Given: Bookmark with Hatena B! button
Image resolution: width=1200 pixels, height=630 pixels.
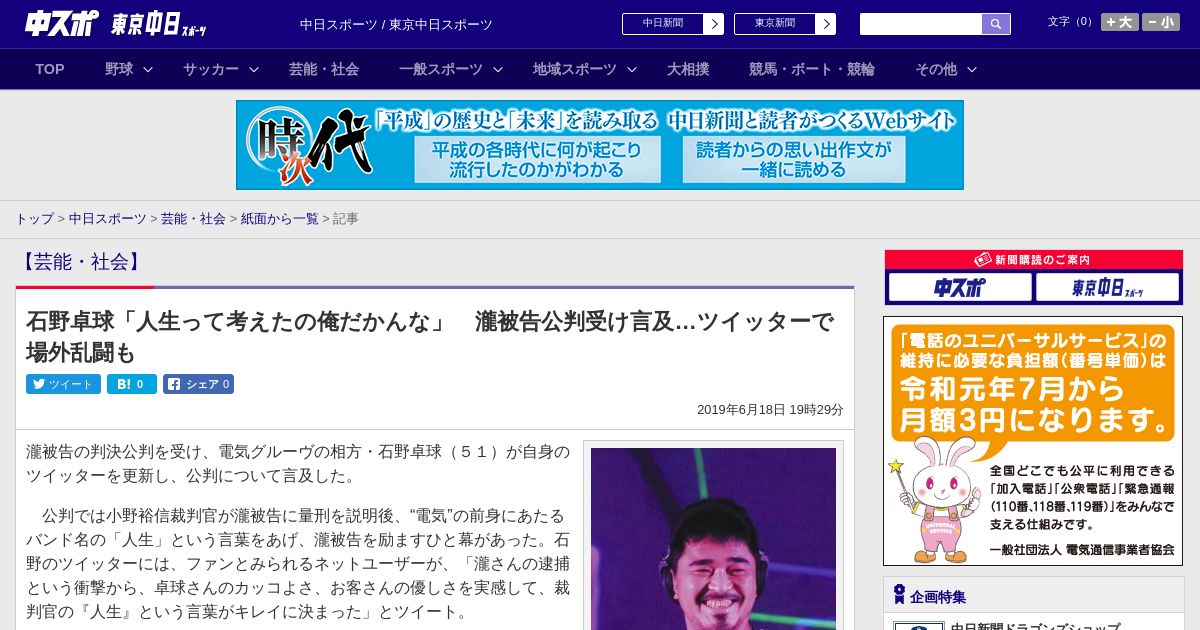Looking at the screenshot, I should click(132, 384).
